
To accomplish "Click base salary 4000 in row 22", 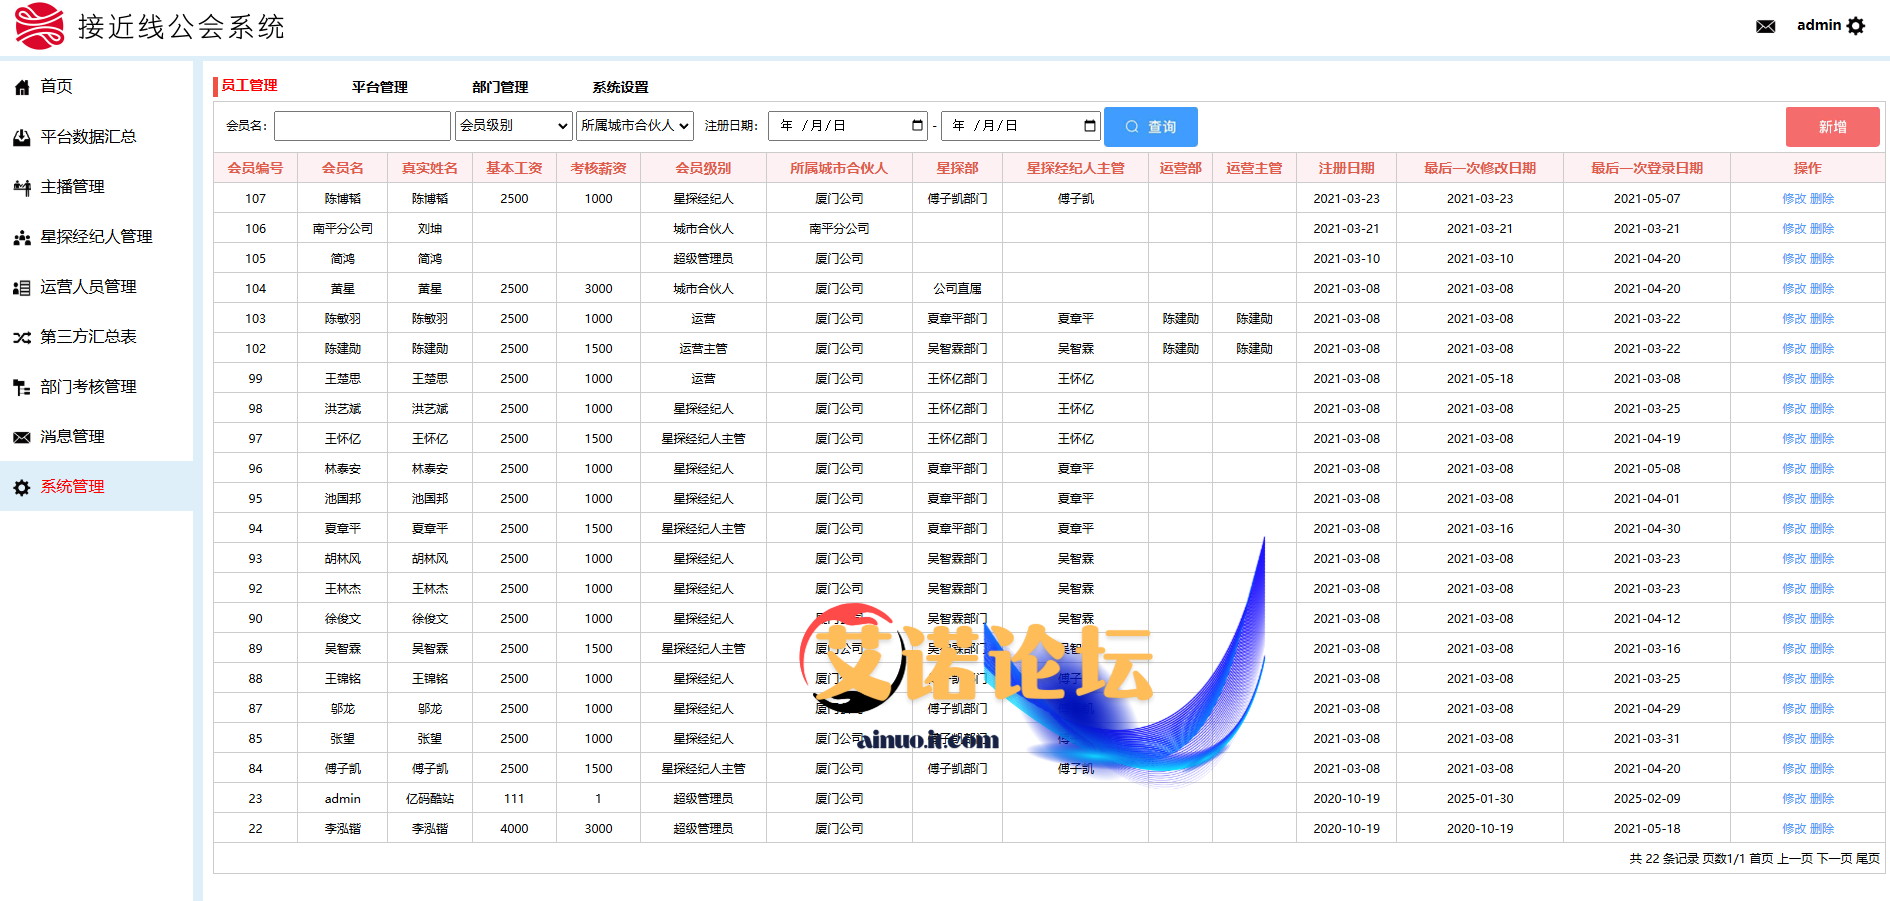I will 514,829.
